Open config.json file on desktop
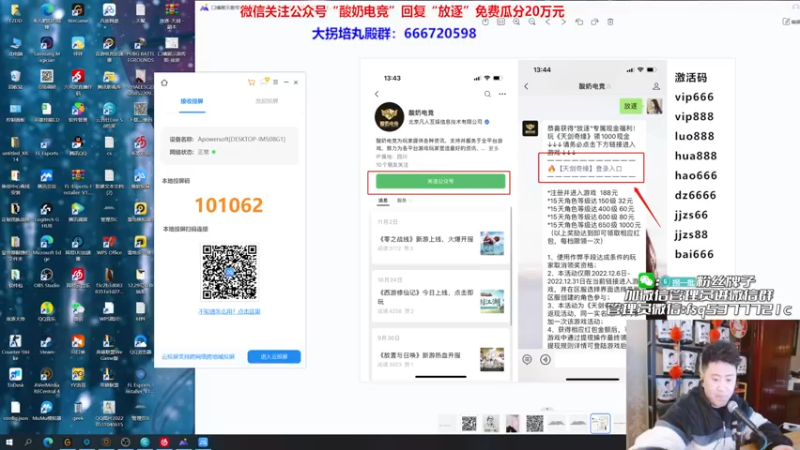This screenshot has height=450, width=800. (15, 411)
